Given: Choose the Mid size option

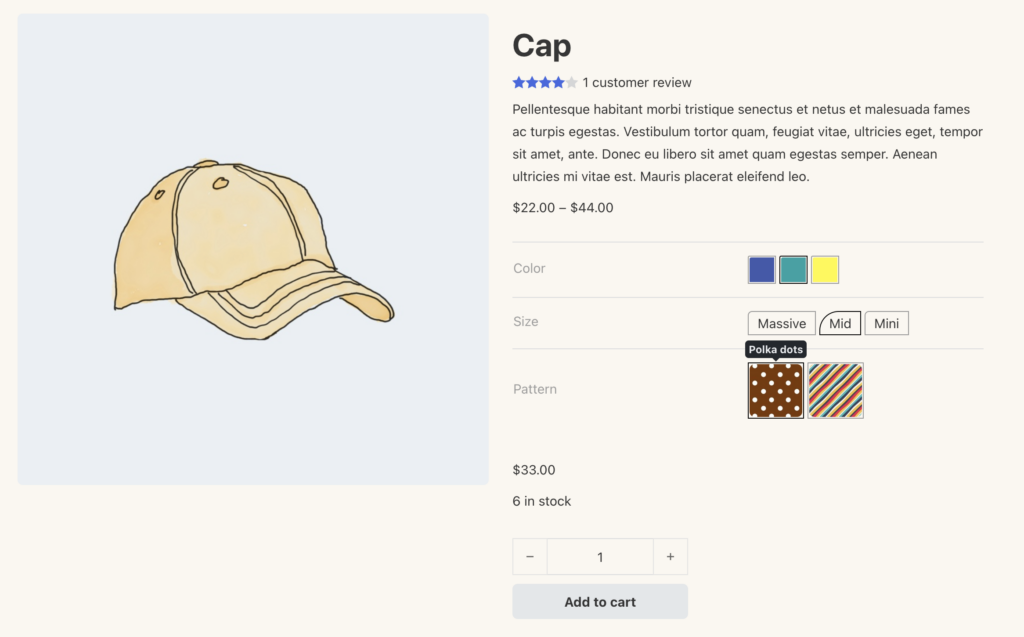Looking at the screenshot, I should pos(840,323).
